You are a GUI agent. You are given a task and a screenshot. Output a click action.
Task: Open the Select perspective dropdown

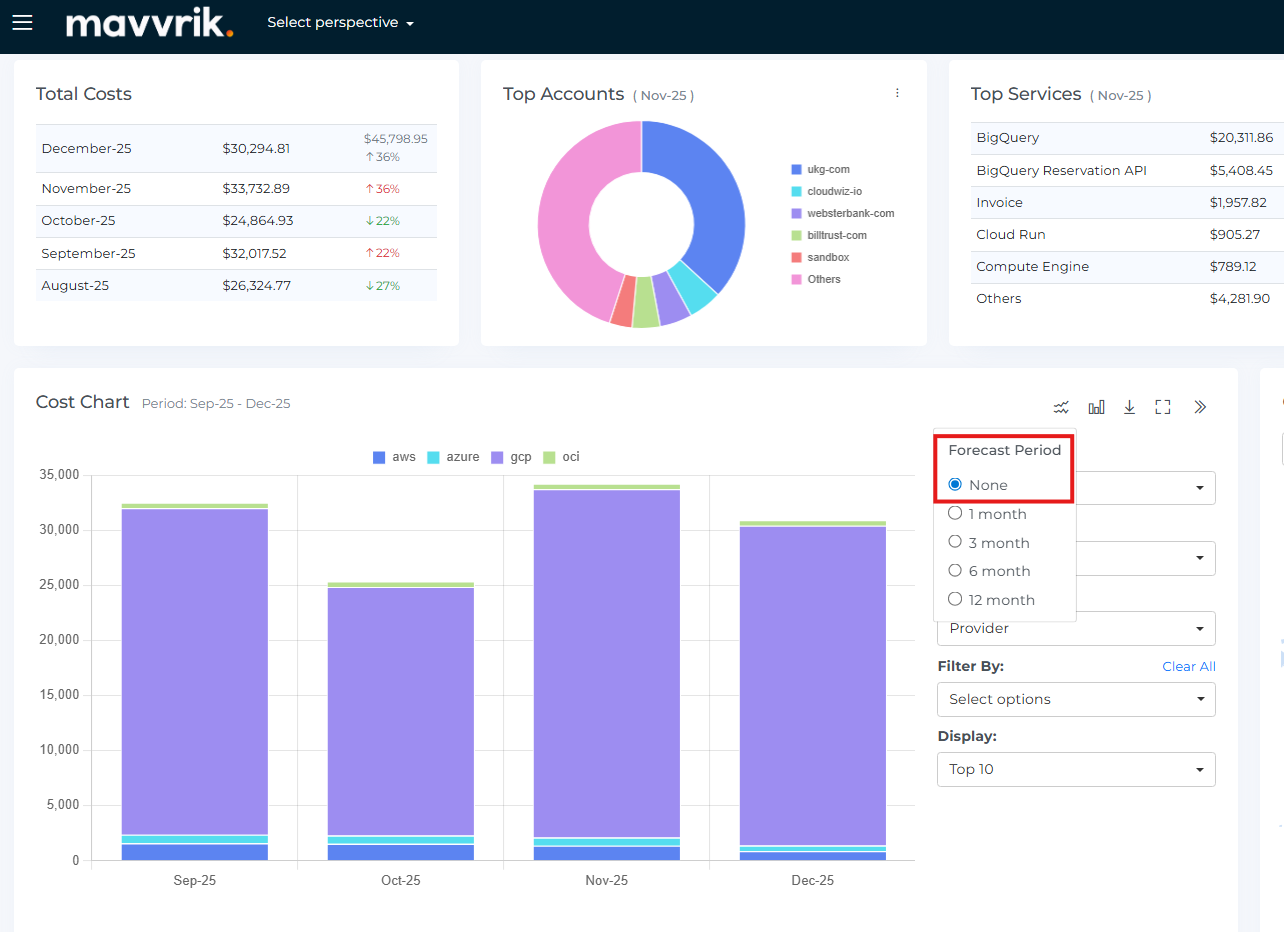340,23
